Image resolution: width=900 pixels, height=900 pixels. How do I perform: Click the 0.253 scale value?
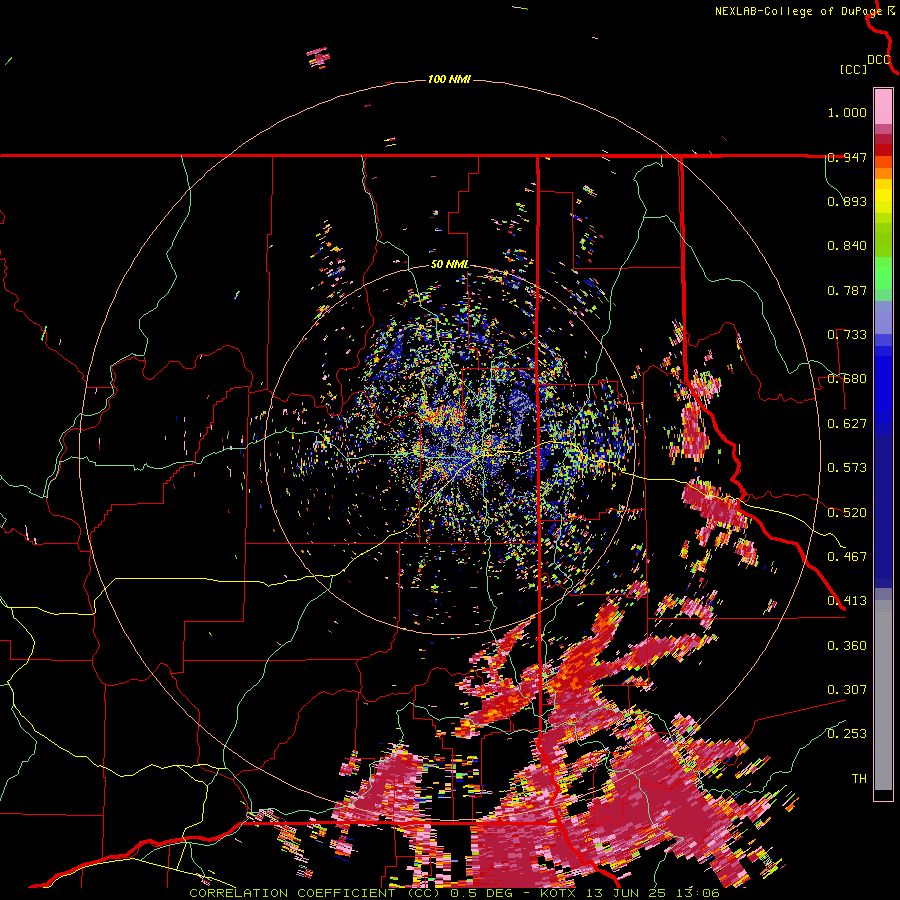point(847,734)
